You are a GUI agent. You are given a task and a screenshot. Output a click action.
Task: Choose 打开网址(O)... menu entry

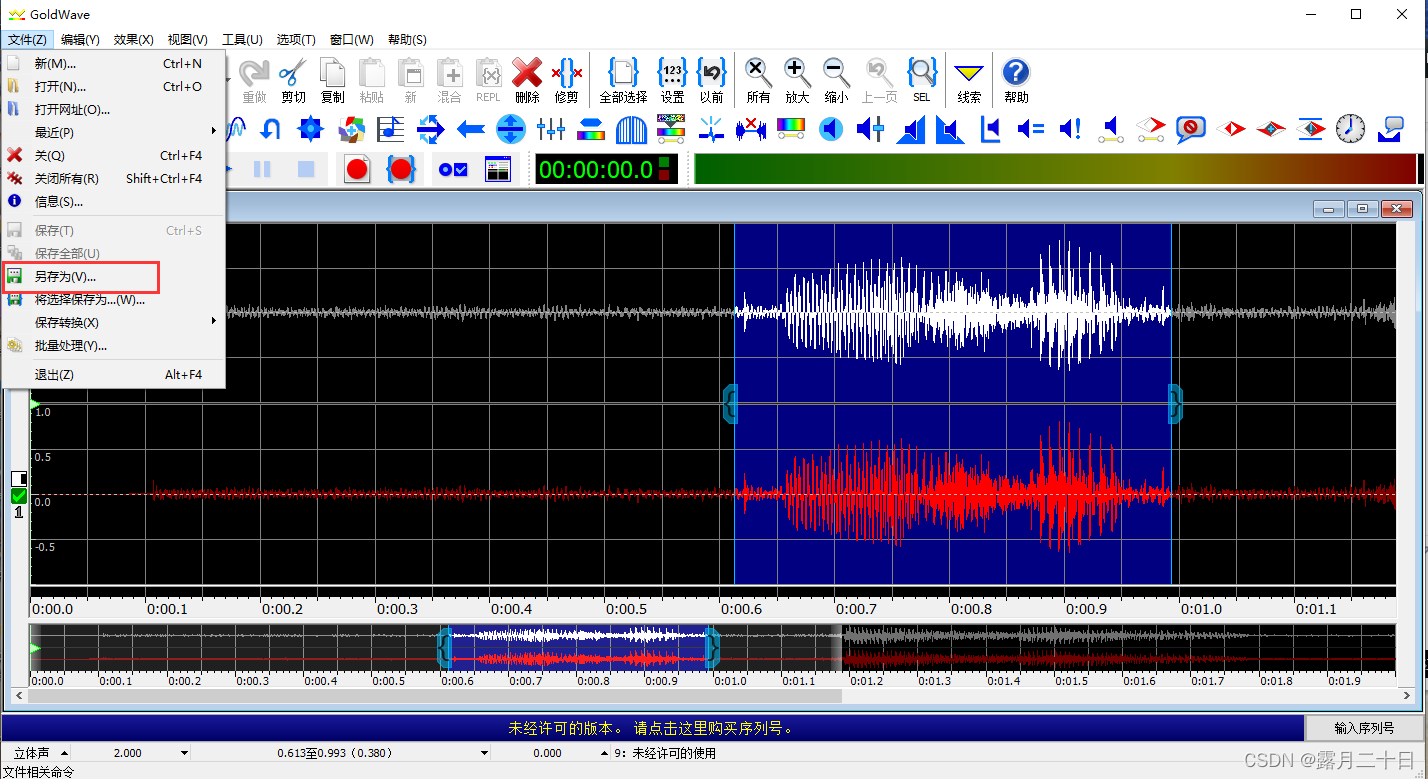tap(113, 109)
